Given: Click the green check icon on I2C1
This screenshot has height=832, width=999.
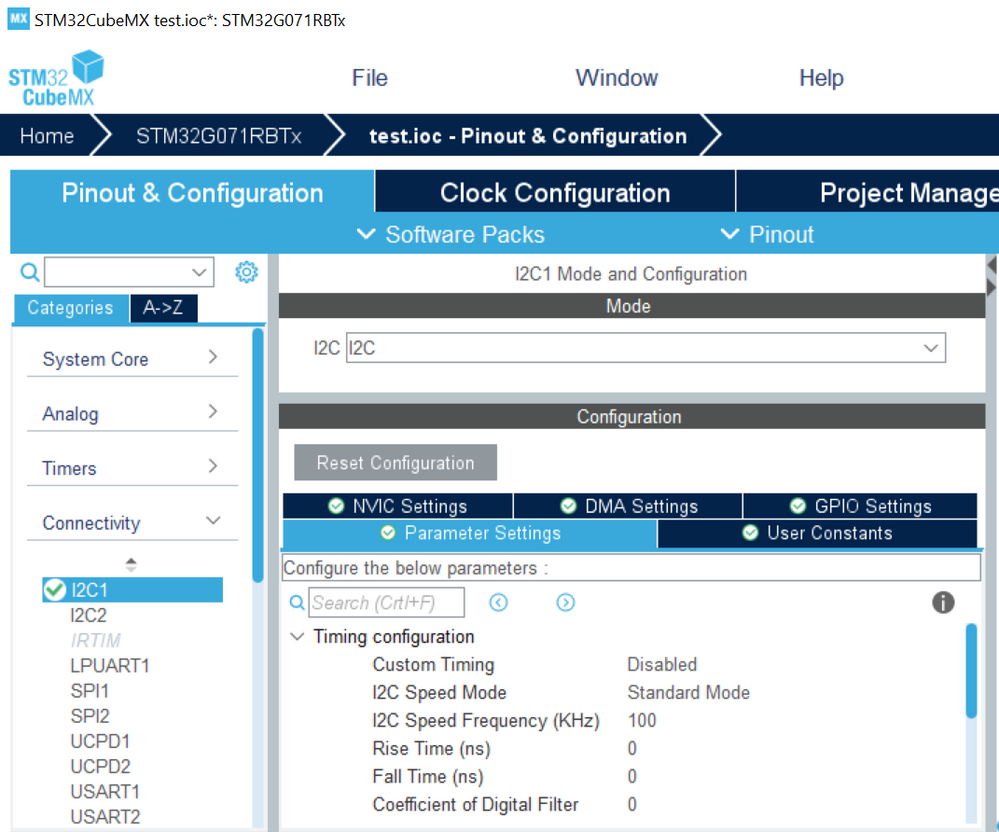Looking at the screenshot, I should 55,590.
